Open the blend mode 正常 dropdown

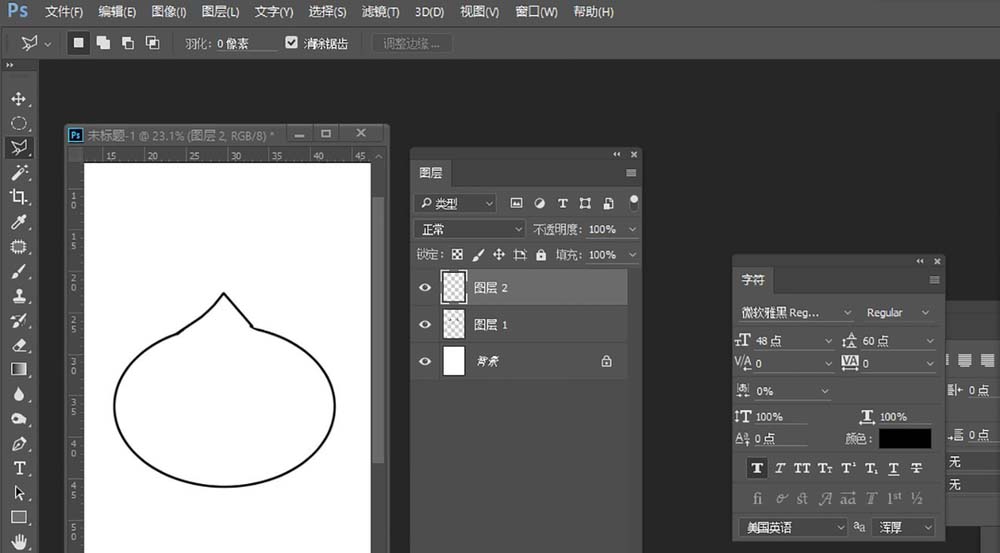pyautogui.click(x=470, y=229)
